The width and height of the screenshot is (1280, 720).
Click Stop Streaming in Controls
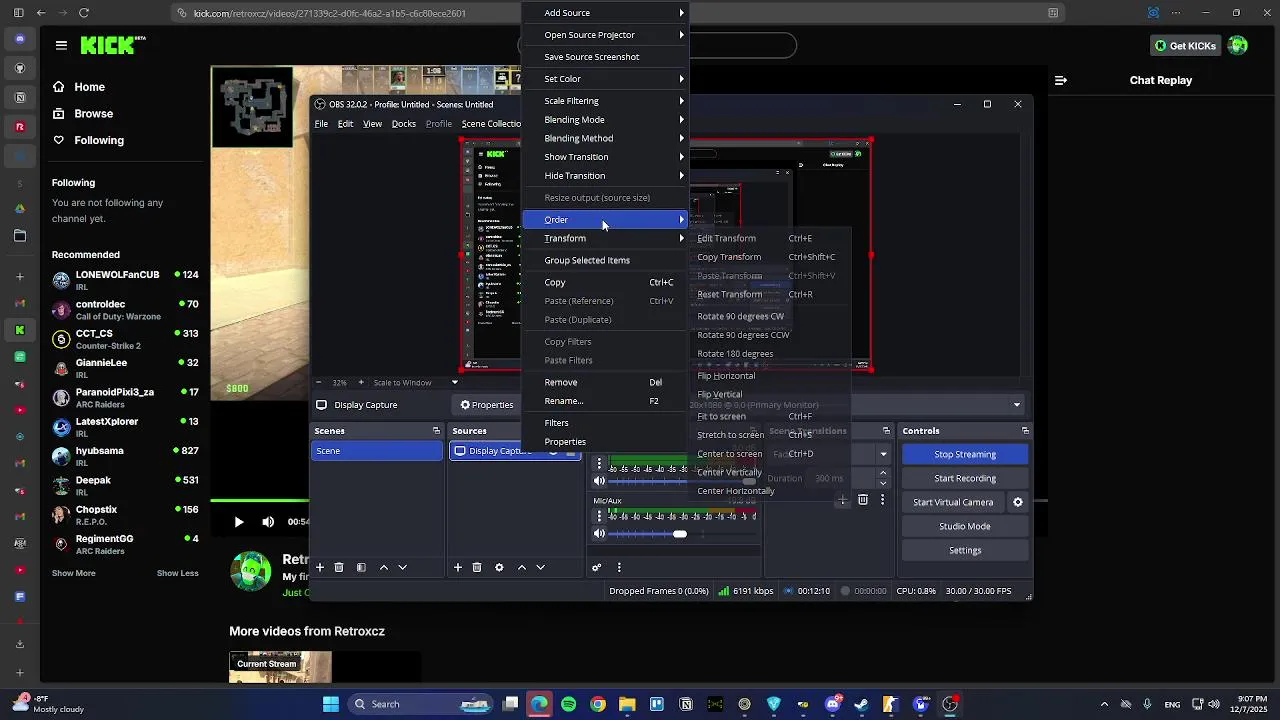965,454
